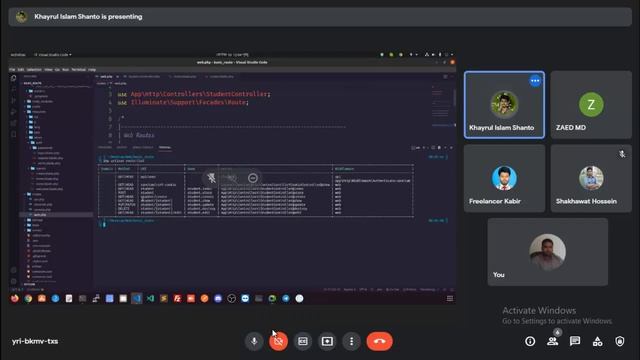This screenshot has width=640, height=360.
Task: Click the StudentController use statement line
Action: click(194, 94)
